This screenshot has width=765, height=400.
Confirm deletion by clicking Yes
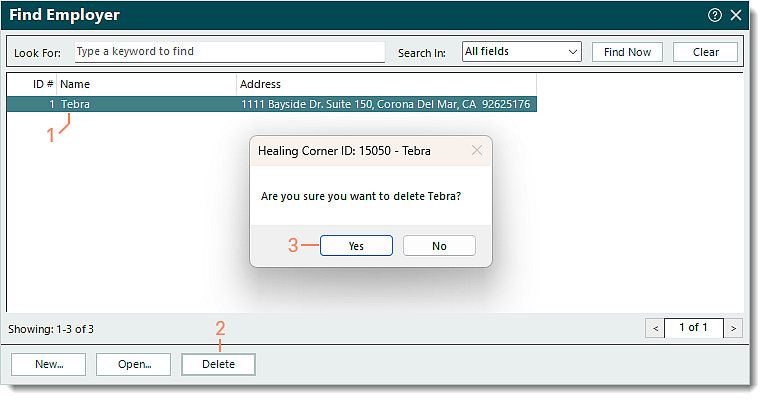(356, 246)
